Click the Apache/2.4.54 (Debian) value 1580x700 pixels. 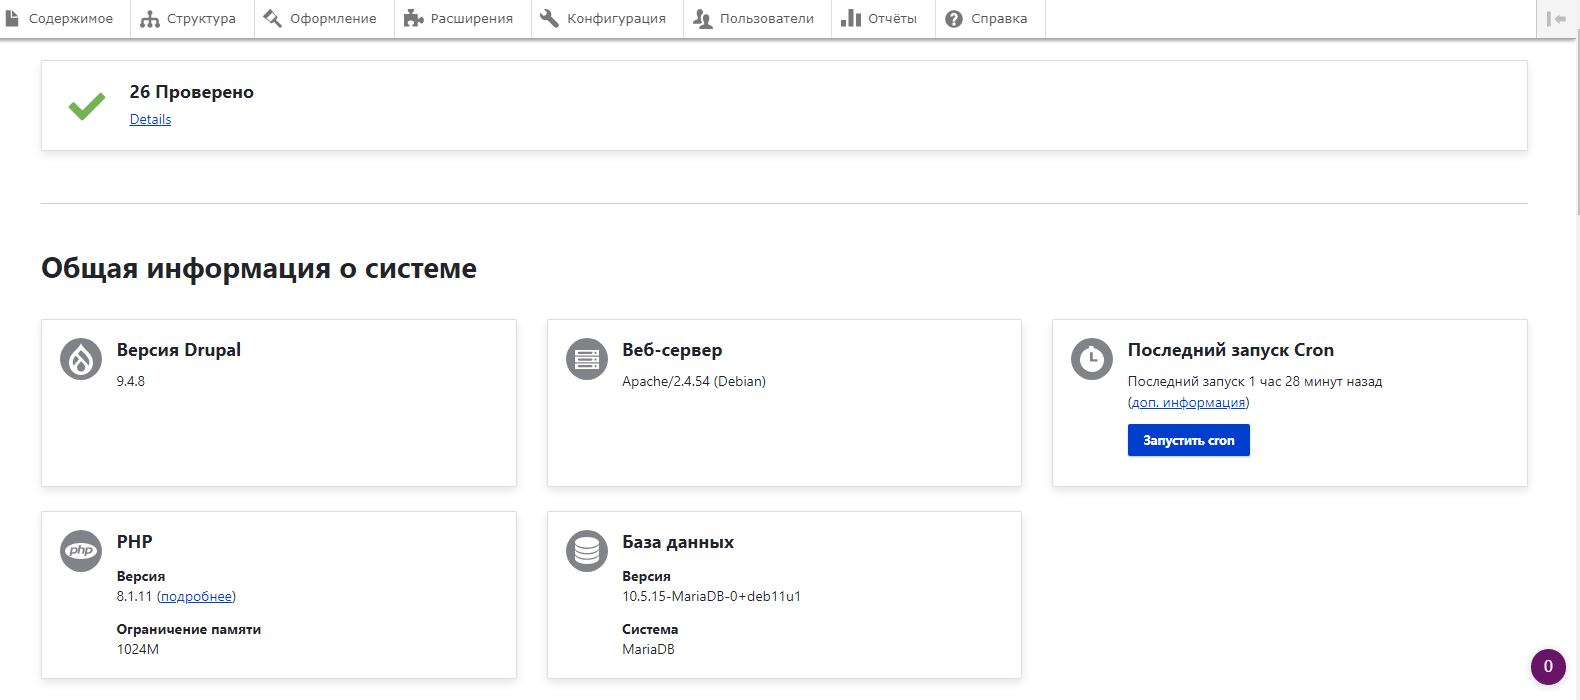694,381
